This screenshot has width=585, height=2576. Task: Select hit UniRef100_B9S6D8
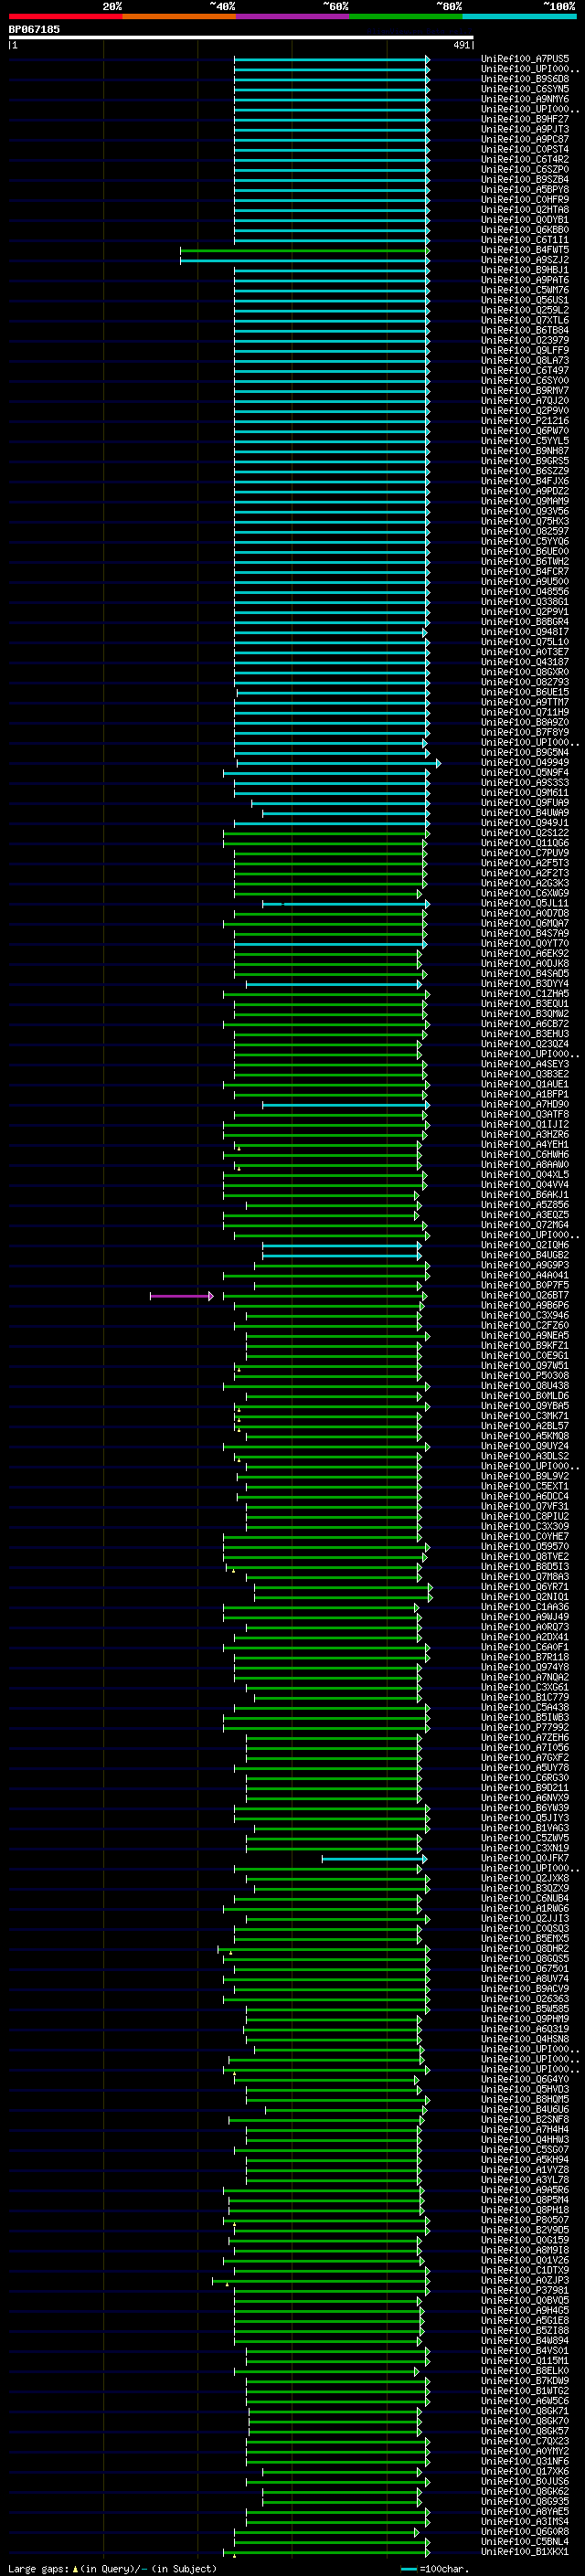click(525, 80)
